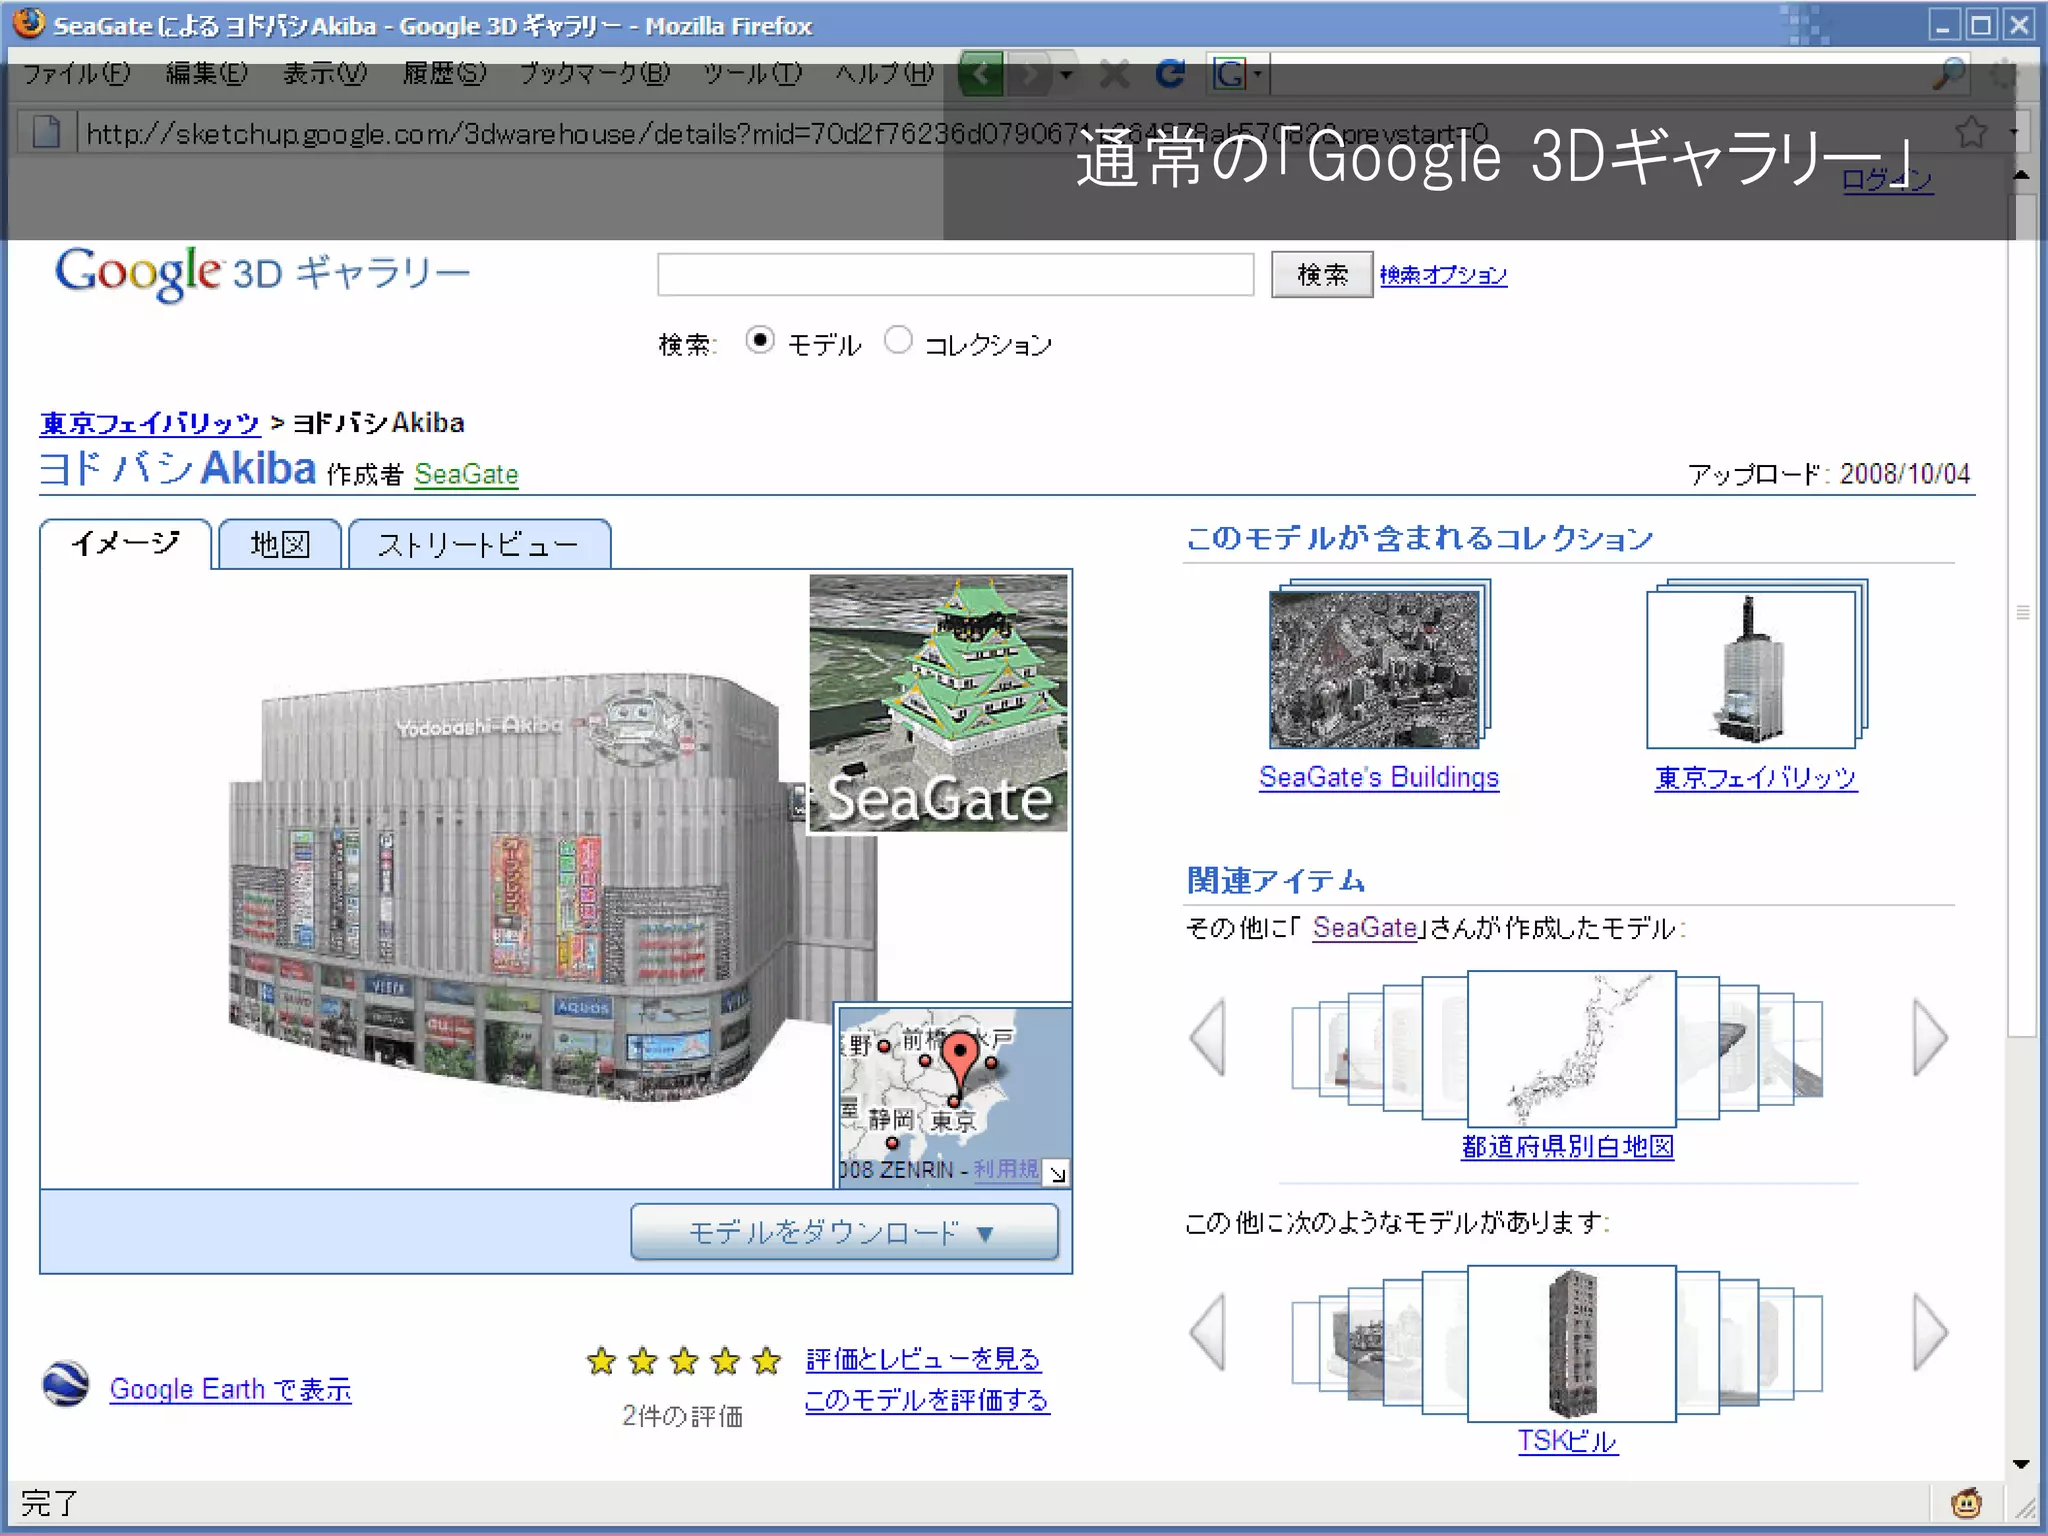This screenshot has width=2048, height=1536.
Task: Click the browser back arrow button
Action: 981,74
